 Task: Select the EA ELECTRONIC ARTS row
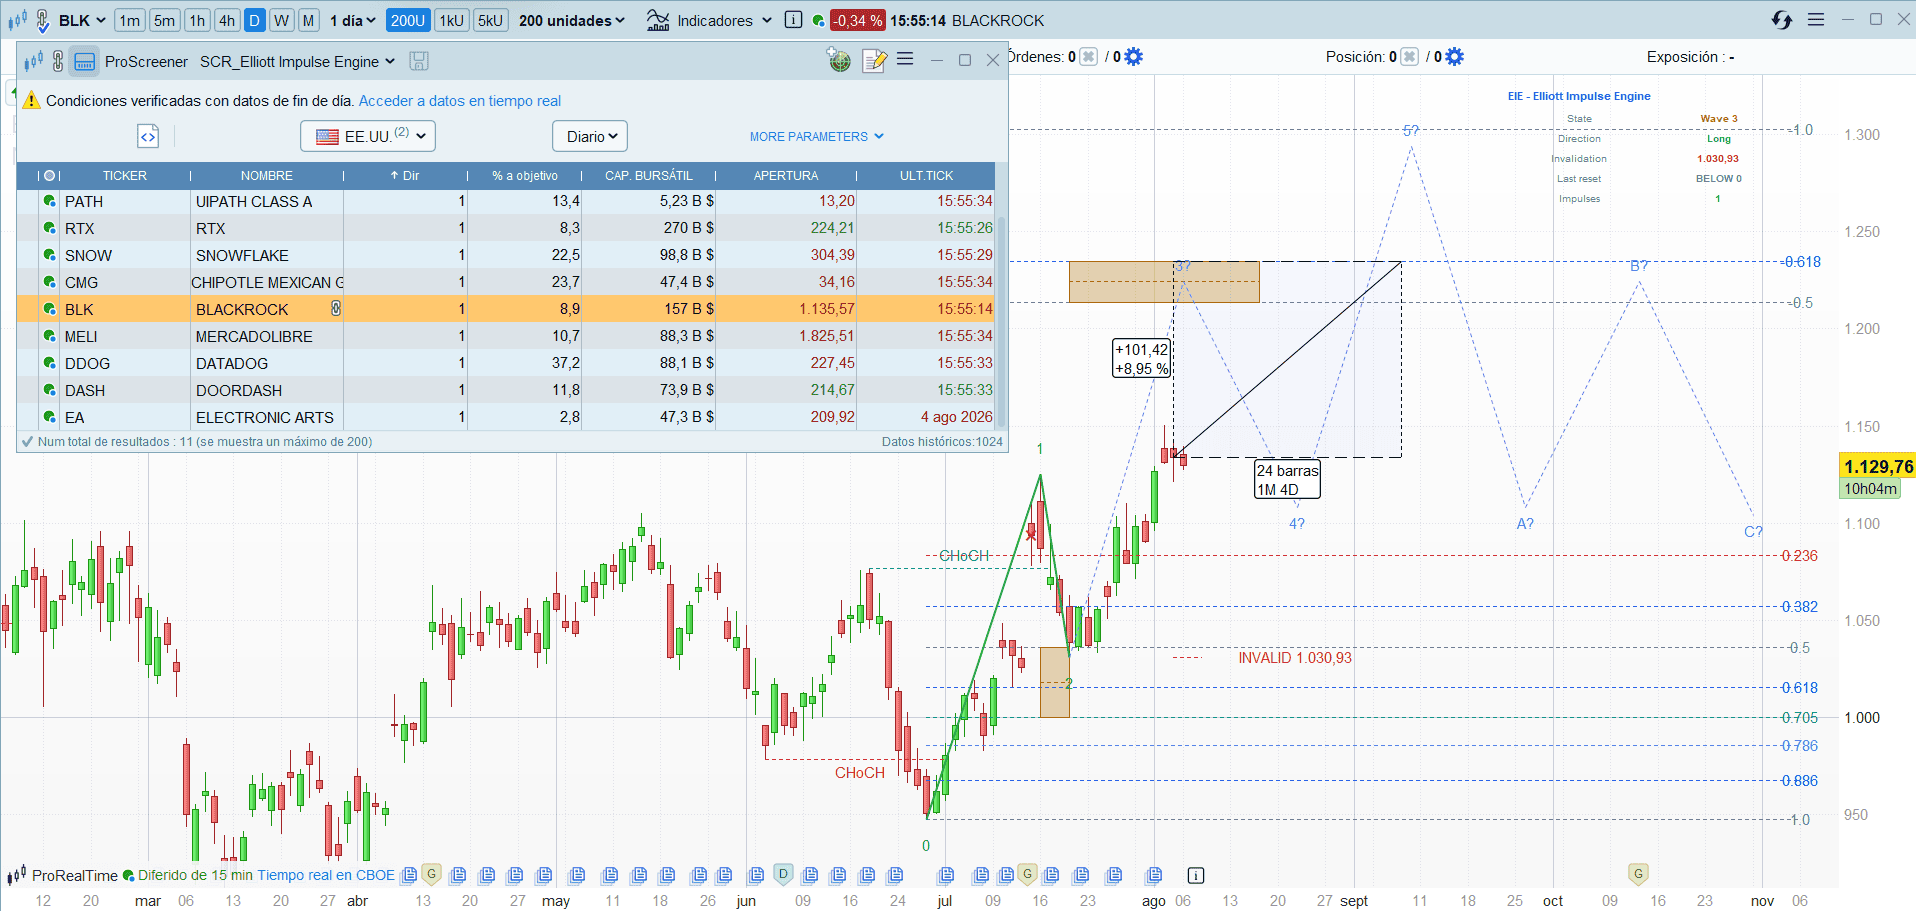point(506,417)
